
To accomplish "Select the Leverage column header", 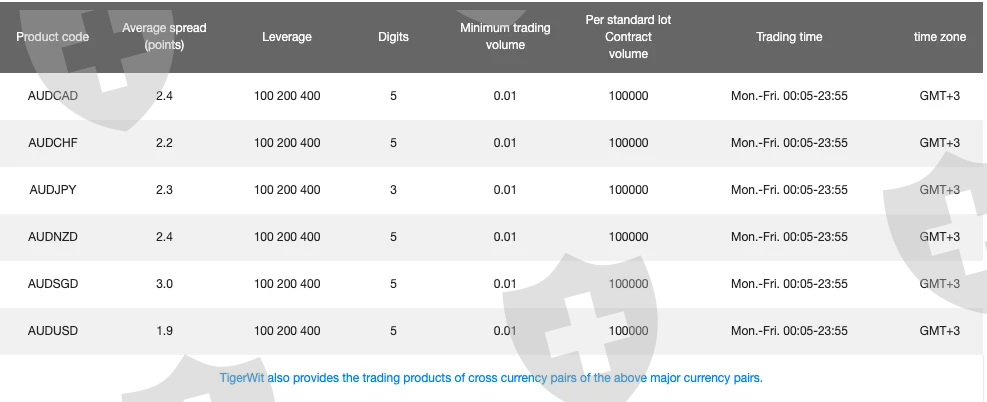I will 287,36.
